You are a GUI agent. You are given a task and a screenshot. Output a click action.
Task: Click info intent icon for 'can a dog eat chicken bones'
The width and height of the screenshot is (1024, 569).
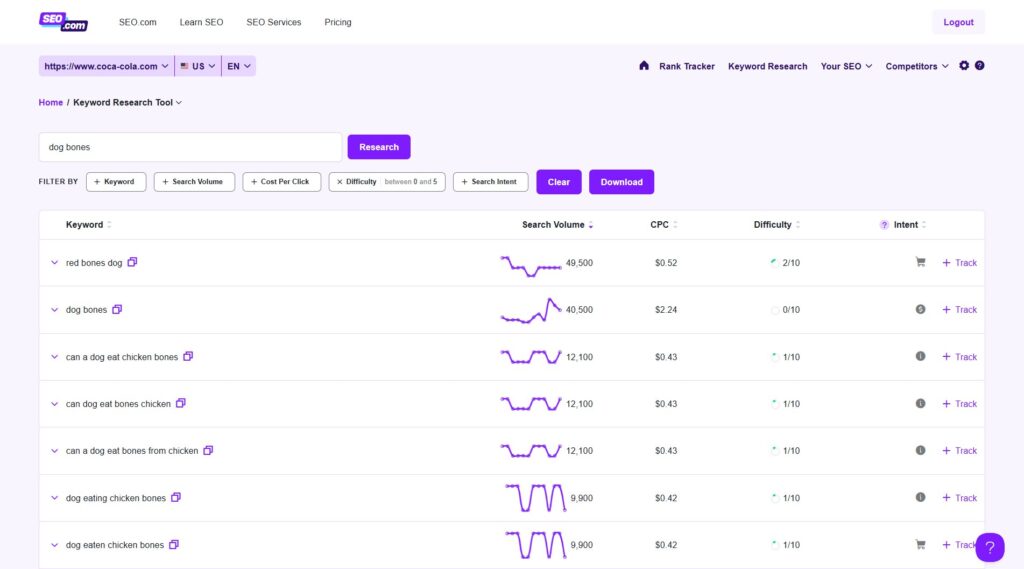point(920,356)
